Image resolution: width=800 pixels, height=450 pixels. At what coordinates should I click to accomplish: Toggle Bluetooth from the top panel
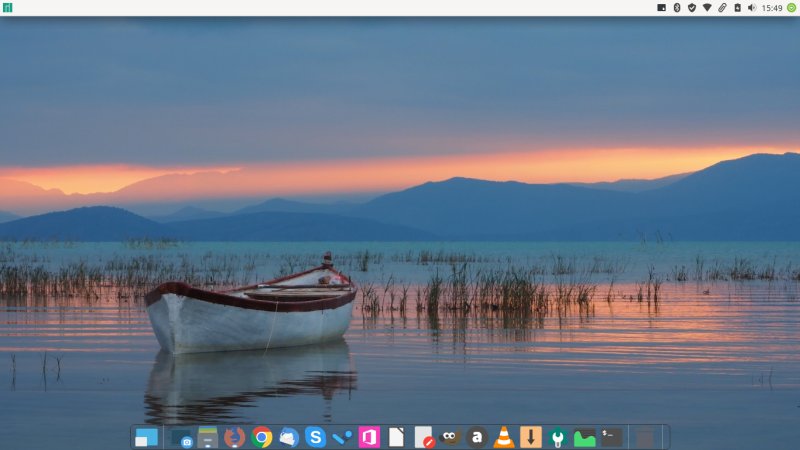point(676,7)
